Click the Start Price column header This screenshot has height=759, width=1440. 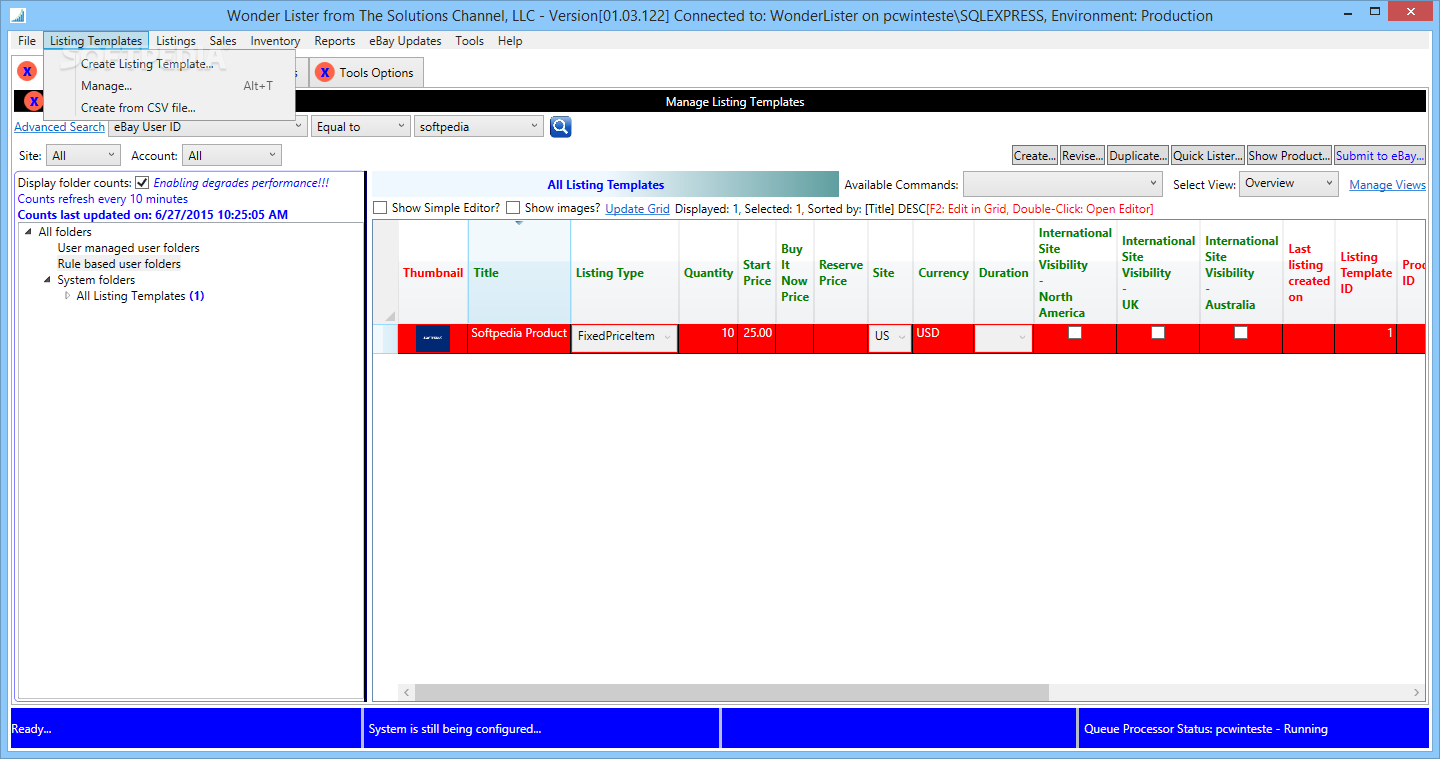757,272
